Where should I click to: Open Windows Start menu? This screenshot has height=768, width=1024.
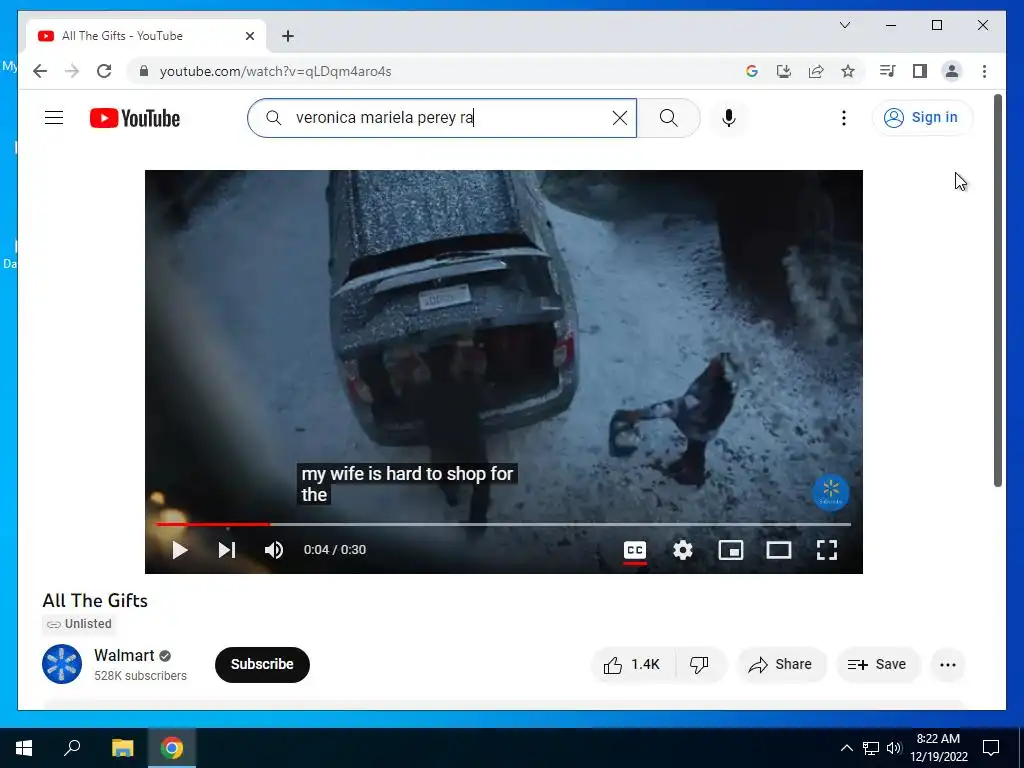(x=24, y=748)
